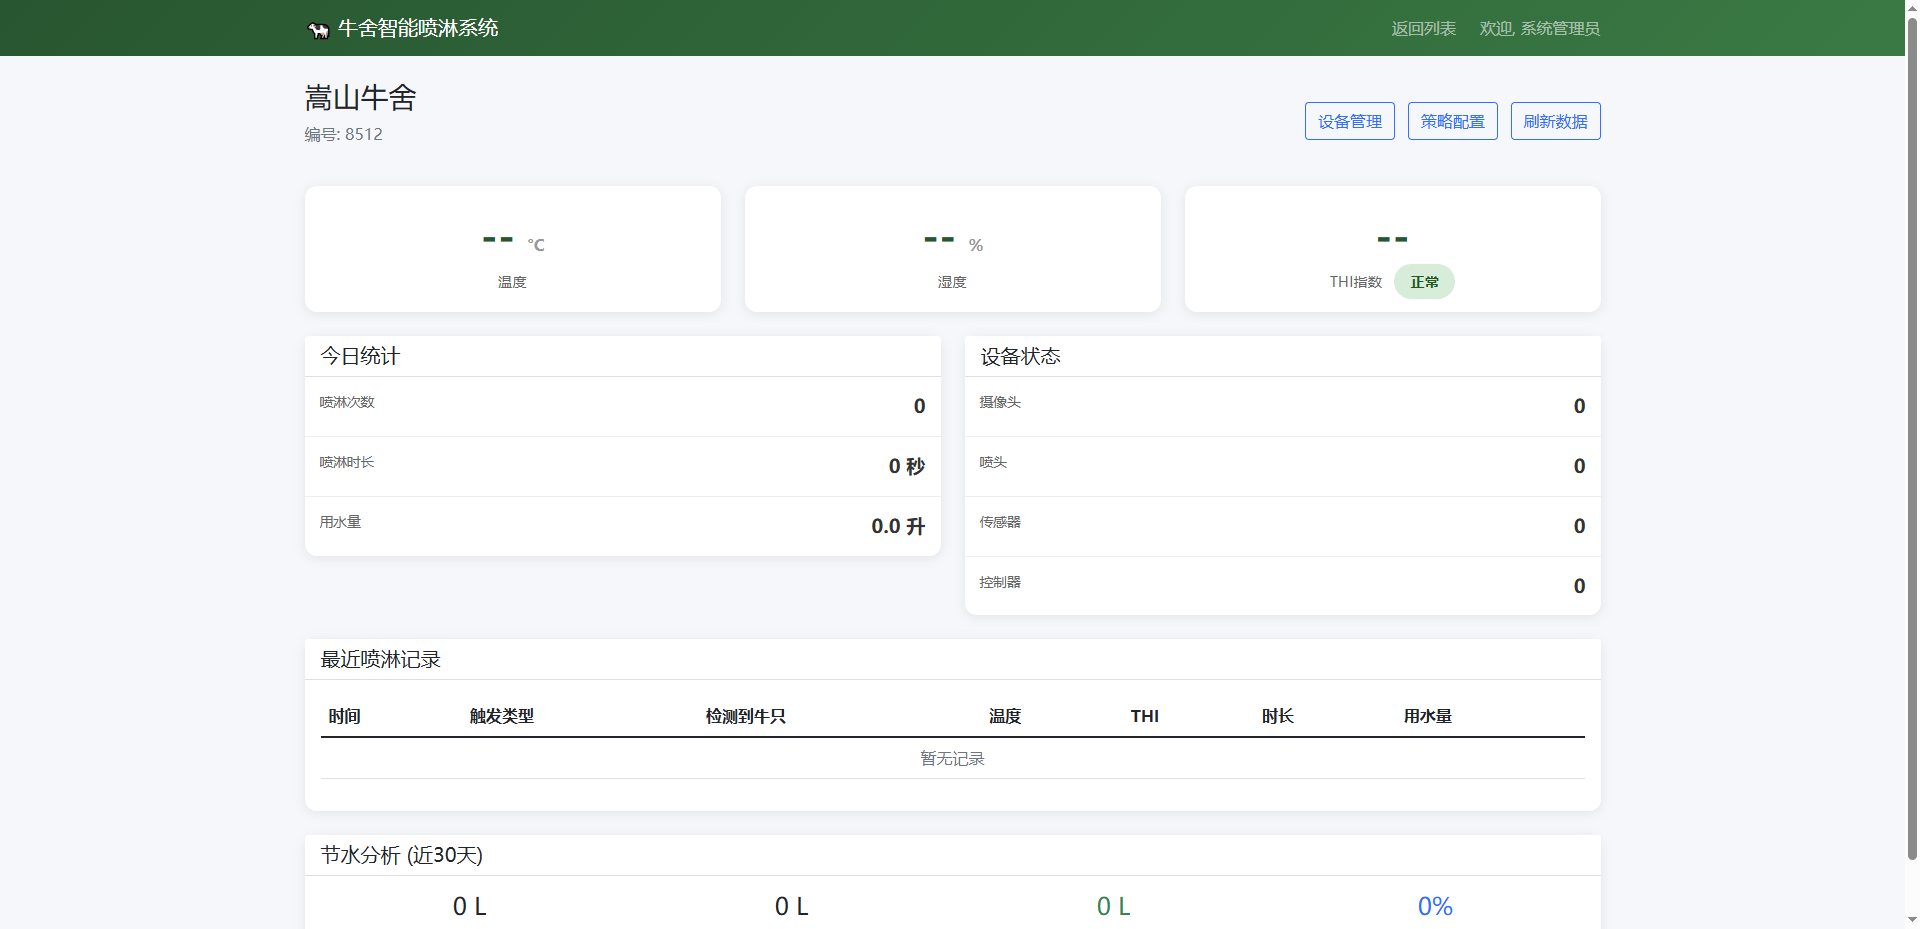Screen dimensions: 1920x929
Task: Click the 正常 THI status badge
Action: (x=1424, y=282)
